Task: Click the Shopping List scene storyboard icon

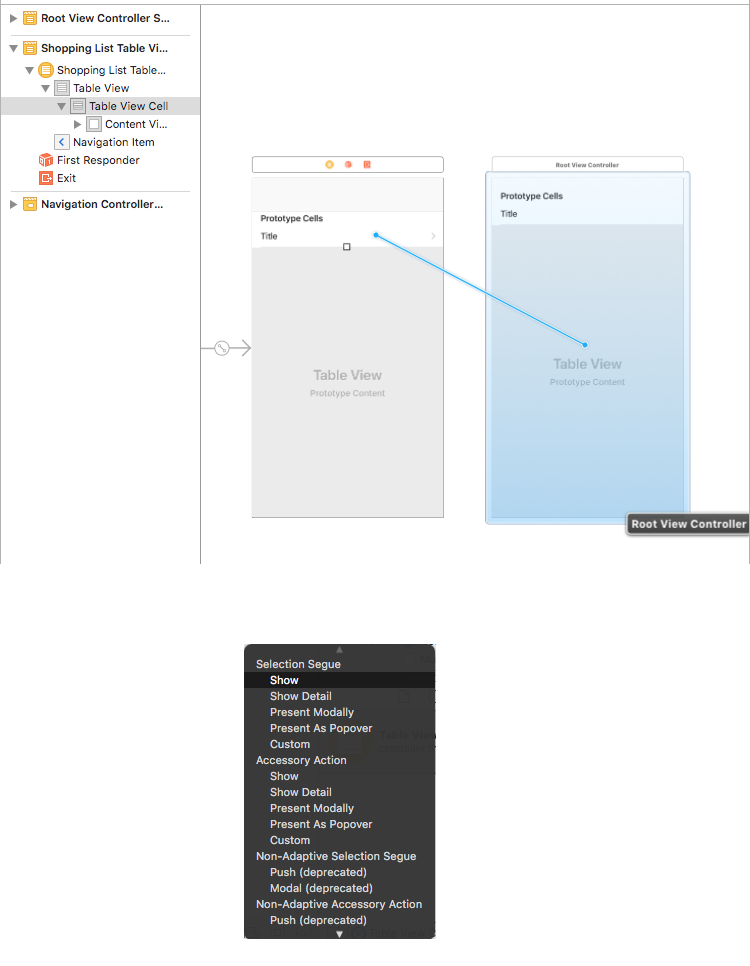Action: pyautogui.click(x=30, y=48)
